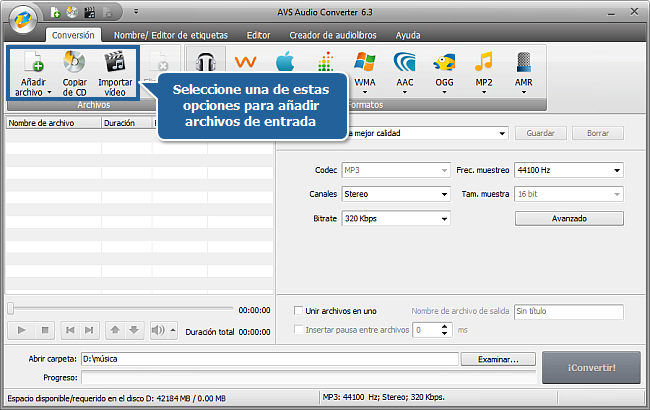The width and height of the screenshot is (650, 410).
Task: Click Importar vídeo clapperboard icon
Action: [116, 62]
